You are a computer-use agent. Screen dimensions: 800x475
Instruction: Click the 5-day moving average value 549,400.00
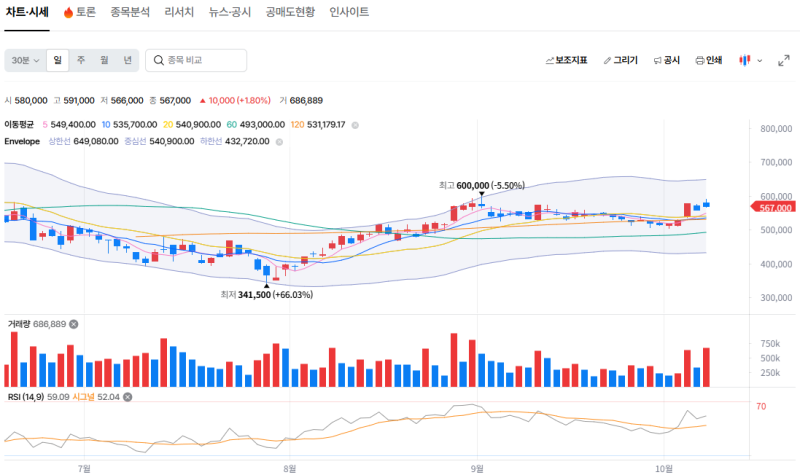(73, 124)
